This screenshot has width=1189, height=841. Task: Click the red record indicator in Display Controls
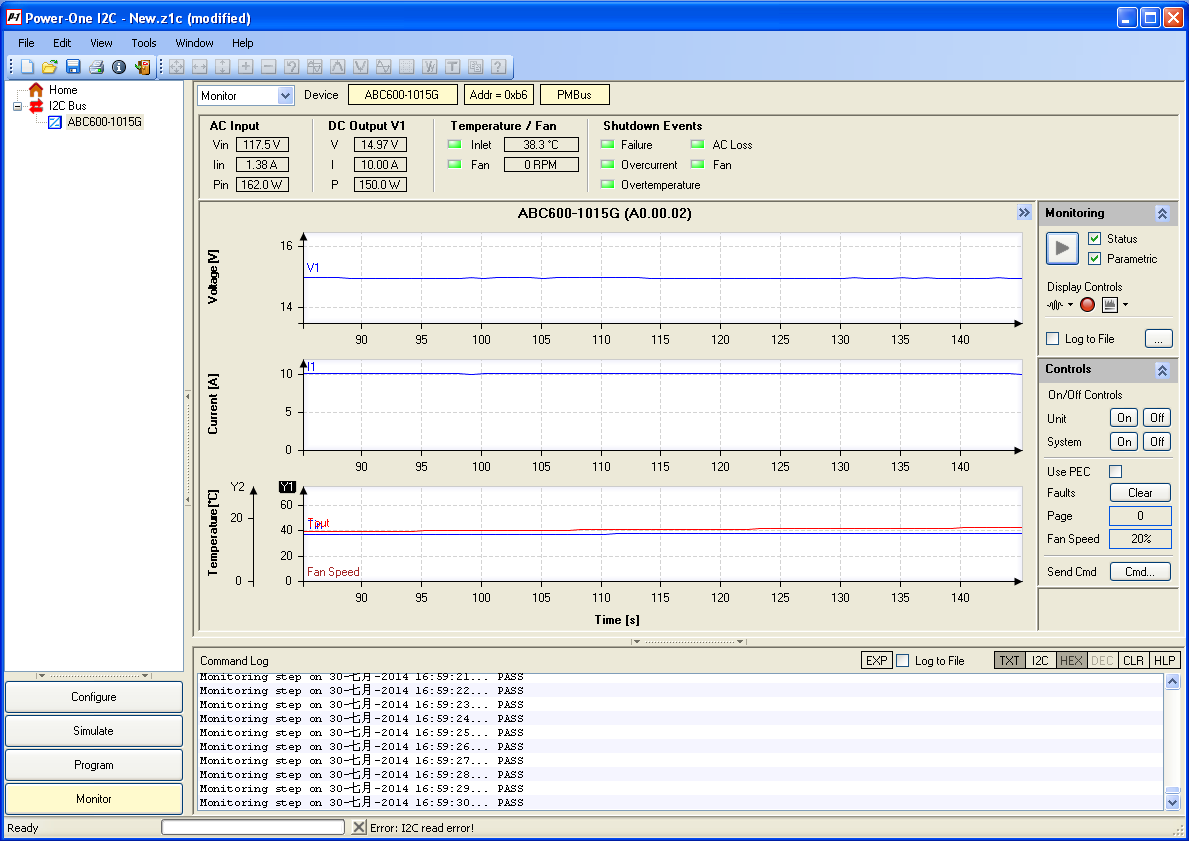tap(1087, 304)
